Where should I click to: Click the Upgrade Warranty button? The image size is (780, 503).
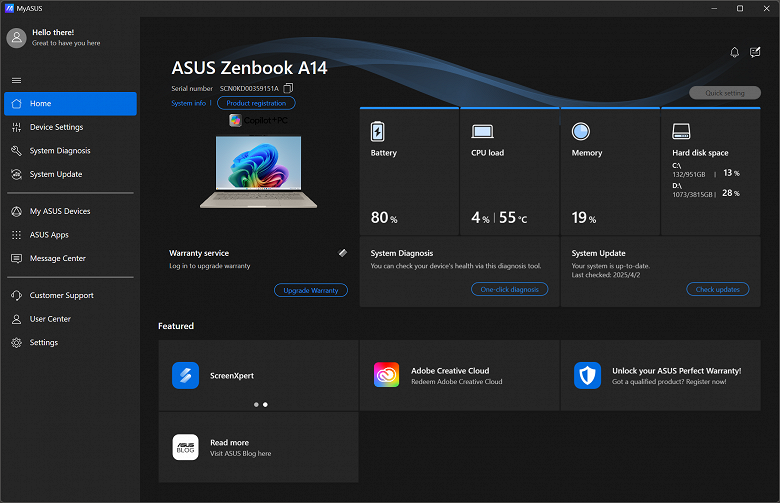[311, 290]
